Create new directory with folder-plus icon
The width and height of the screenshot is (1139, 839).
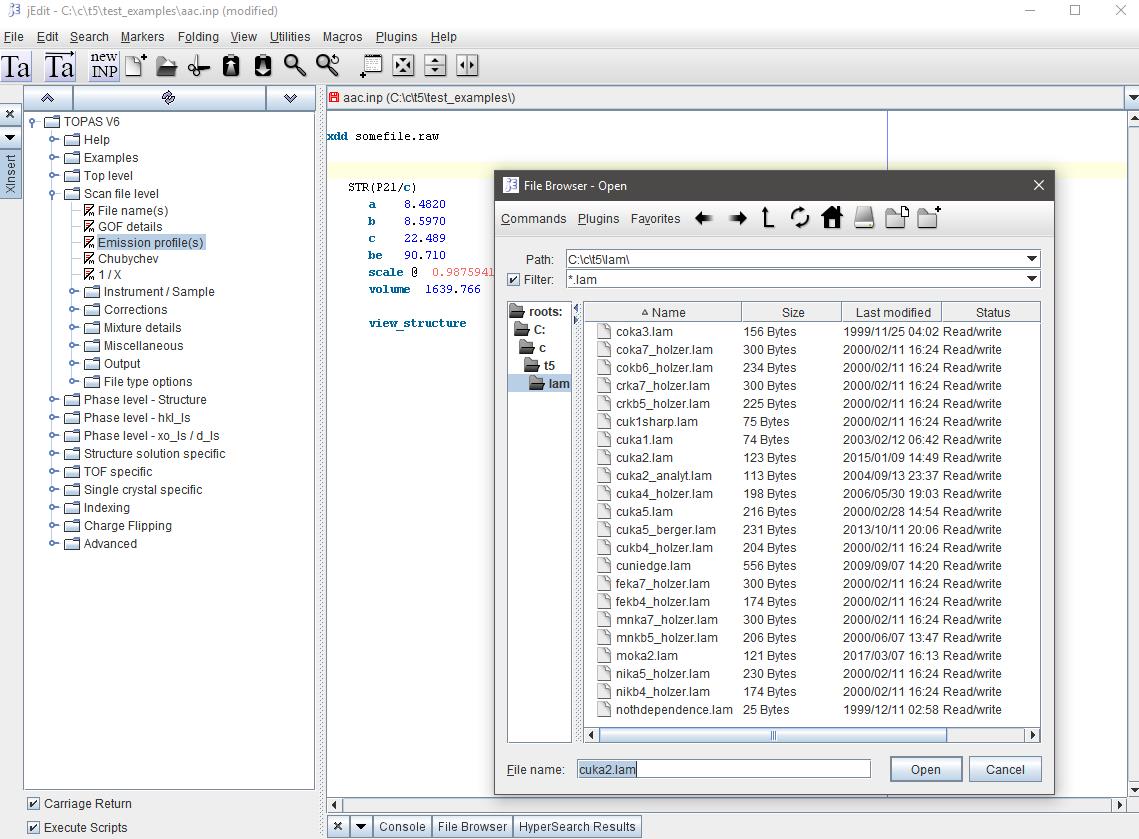(928, 218)
